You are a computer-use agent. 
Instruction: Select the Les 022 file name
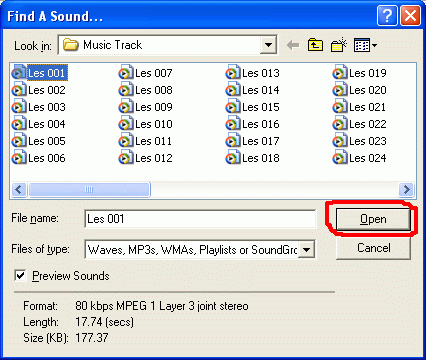(x=368, y=124)
